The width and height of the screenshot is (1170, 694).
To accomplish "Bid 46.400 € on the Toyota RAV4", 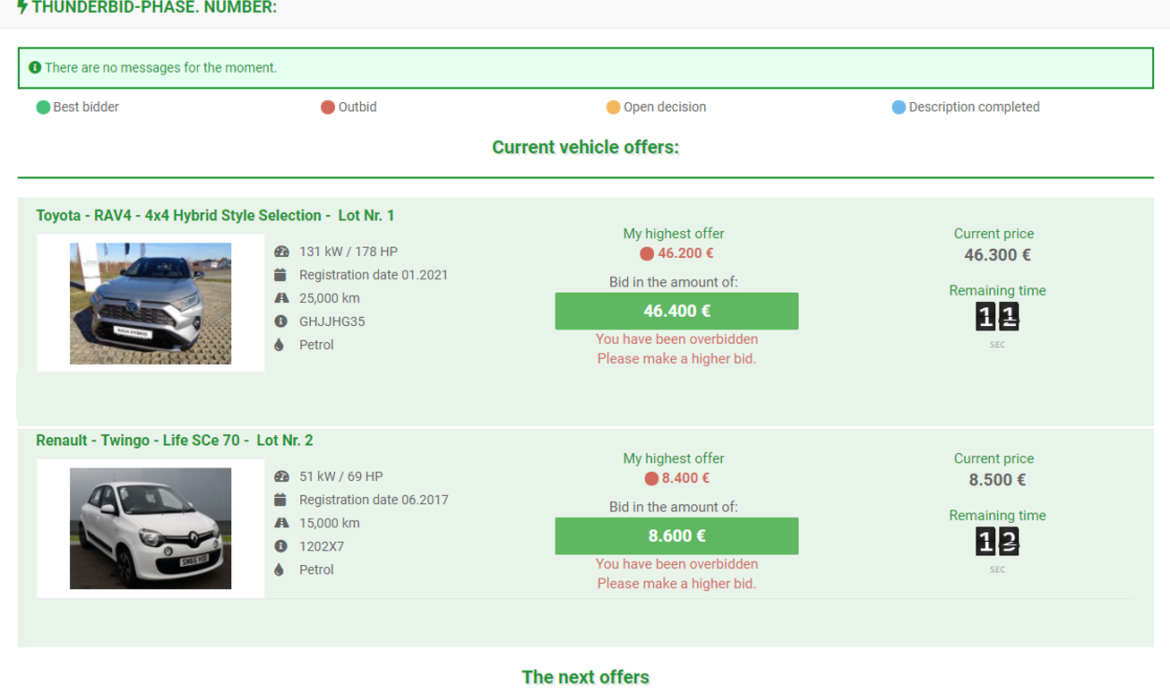I will pyautogui.click(x=677, y=311).
